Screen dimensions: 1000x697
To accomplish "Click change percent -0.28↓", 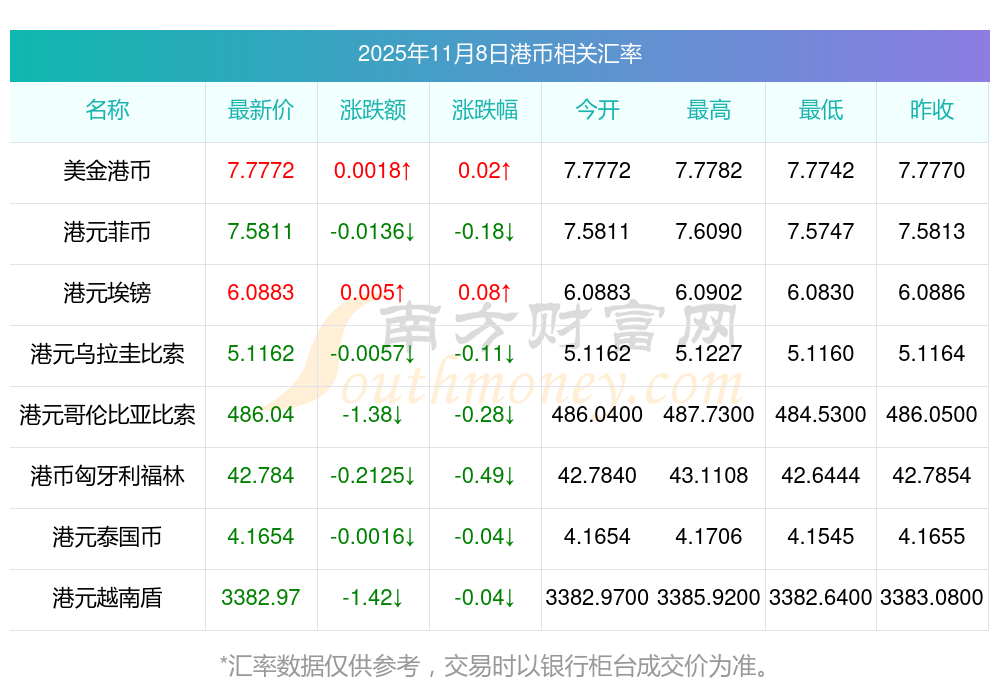I will [485, 415].
